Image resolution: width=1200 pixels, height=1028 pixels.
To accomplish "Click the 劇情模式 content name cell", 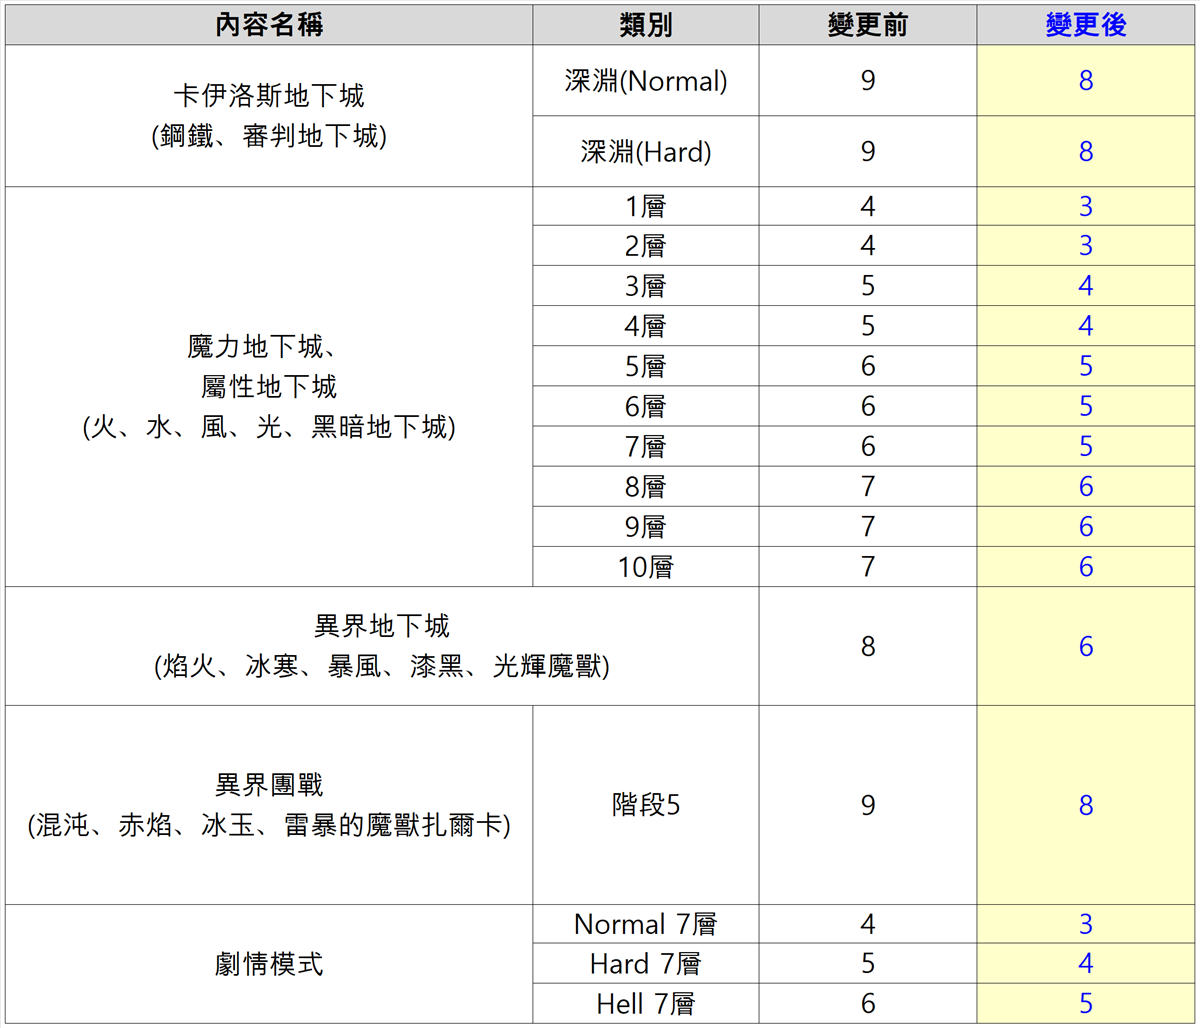I will [269, 964].
